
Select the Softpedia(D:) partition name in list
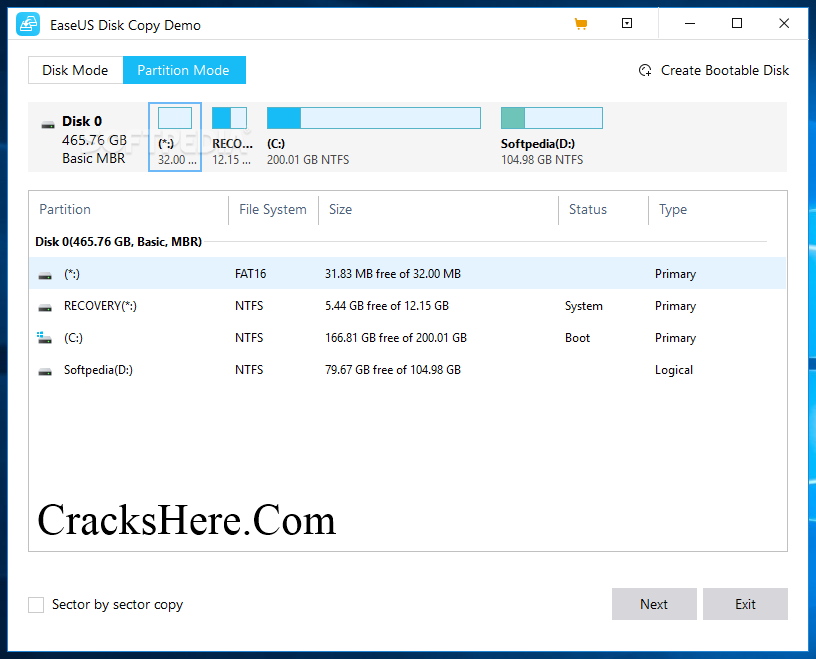(98, 370)
